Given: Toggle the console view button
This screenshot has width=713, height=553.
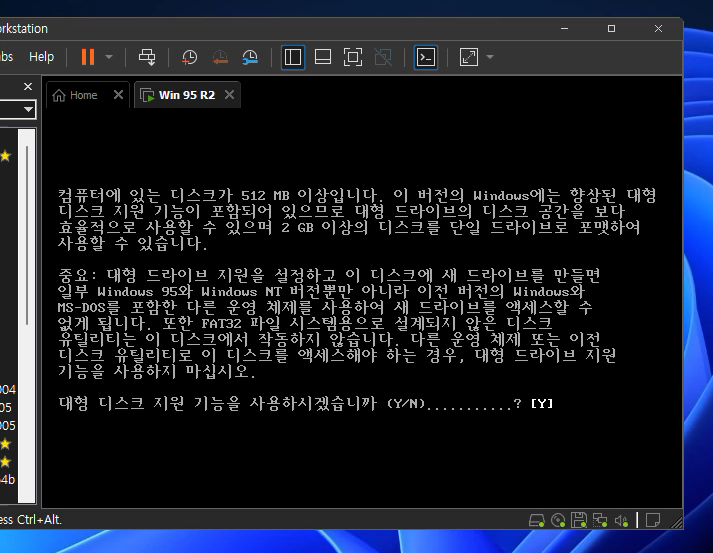Looking at the screenshot, I should 426,57.
